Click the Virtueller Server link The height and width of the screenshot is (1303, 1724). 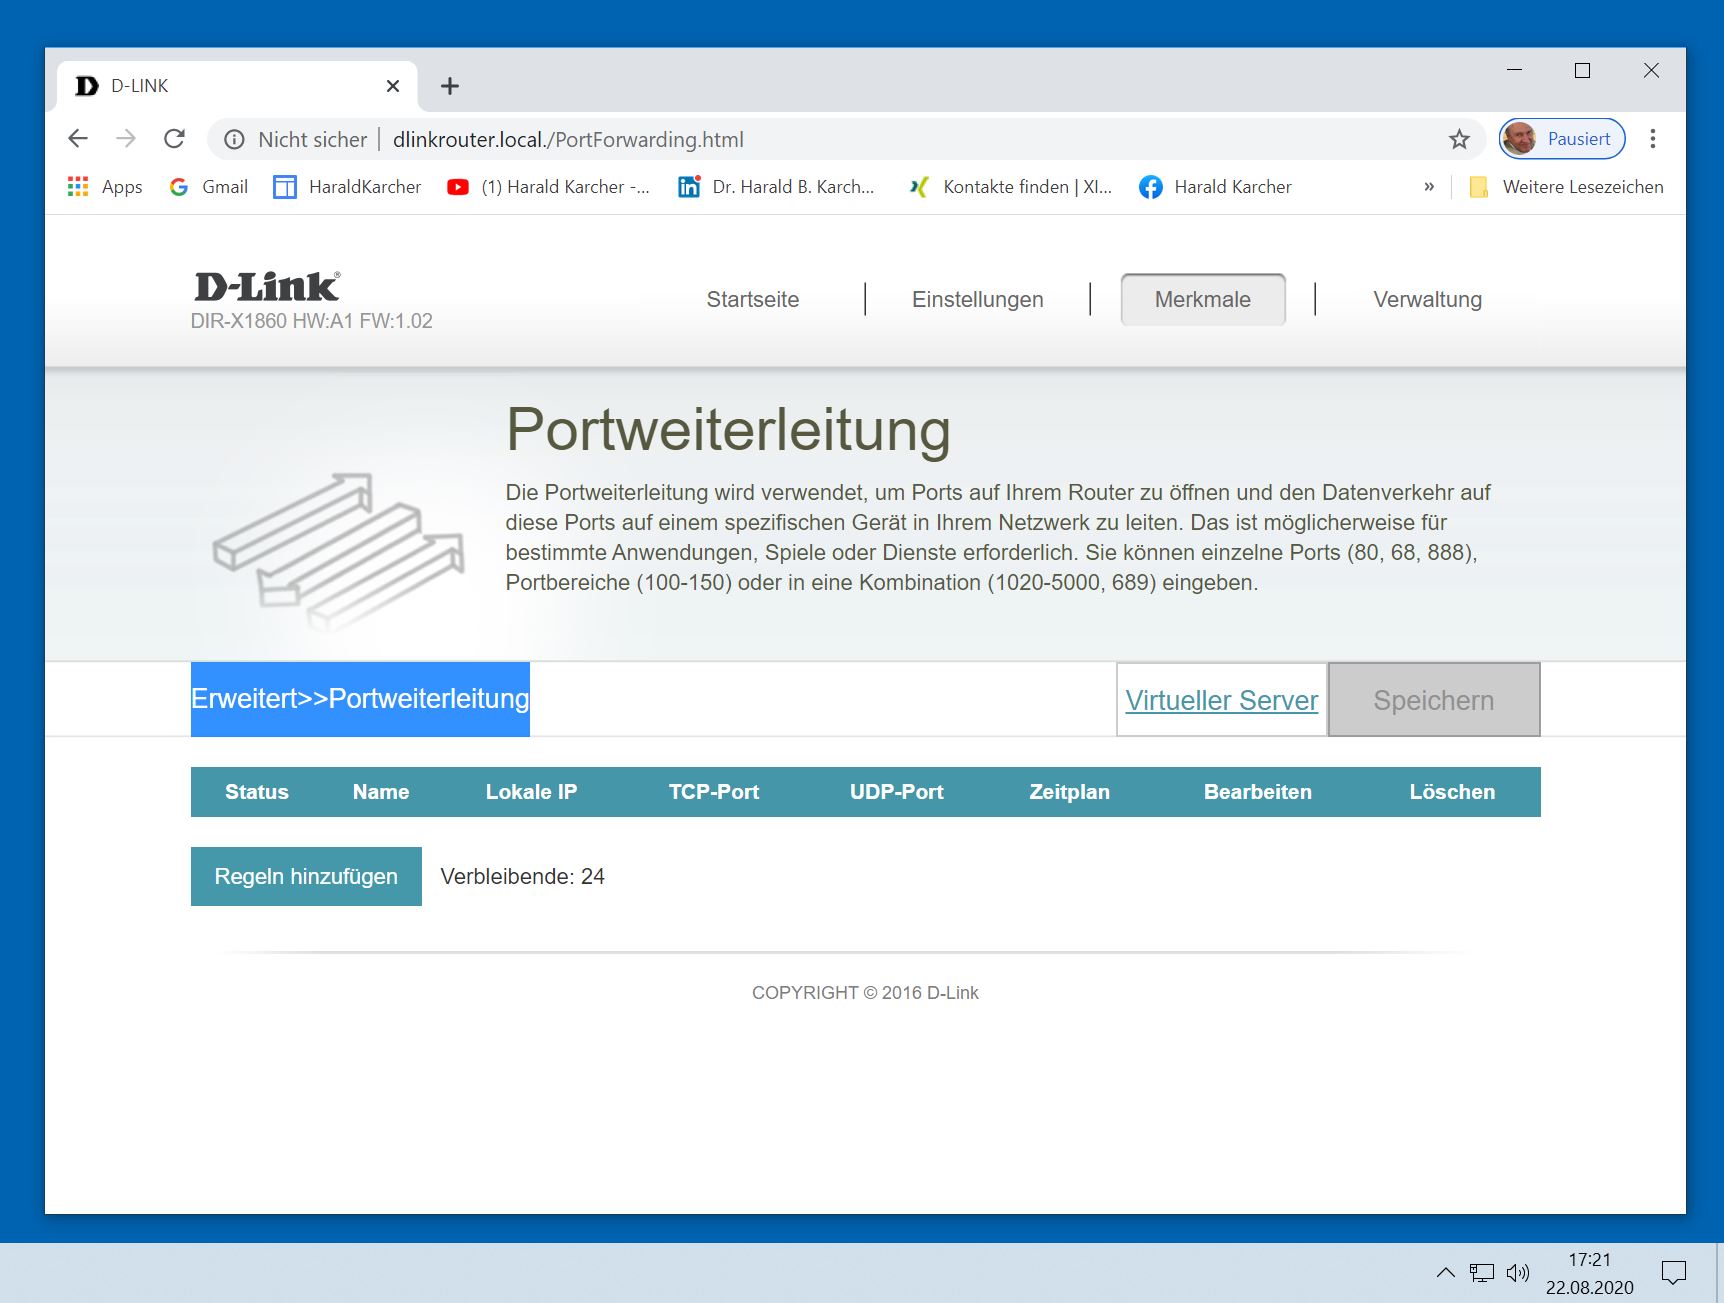click(1222, 700)
